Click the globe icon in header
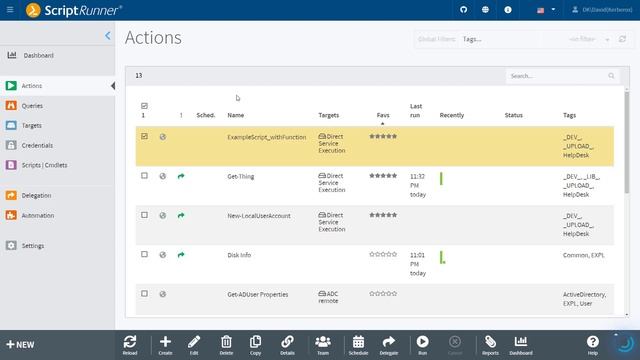Screen dimensions: 640x360 pos(485,10)
